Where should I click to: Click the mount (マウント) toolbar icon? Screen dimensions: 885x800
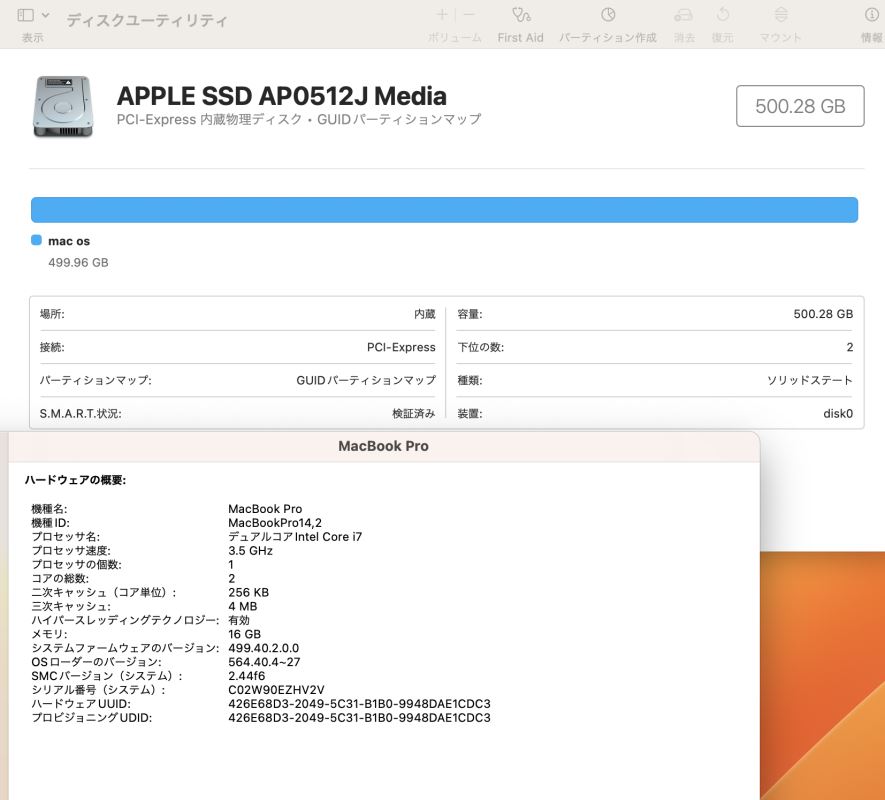[781, 15]
